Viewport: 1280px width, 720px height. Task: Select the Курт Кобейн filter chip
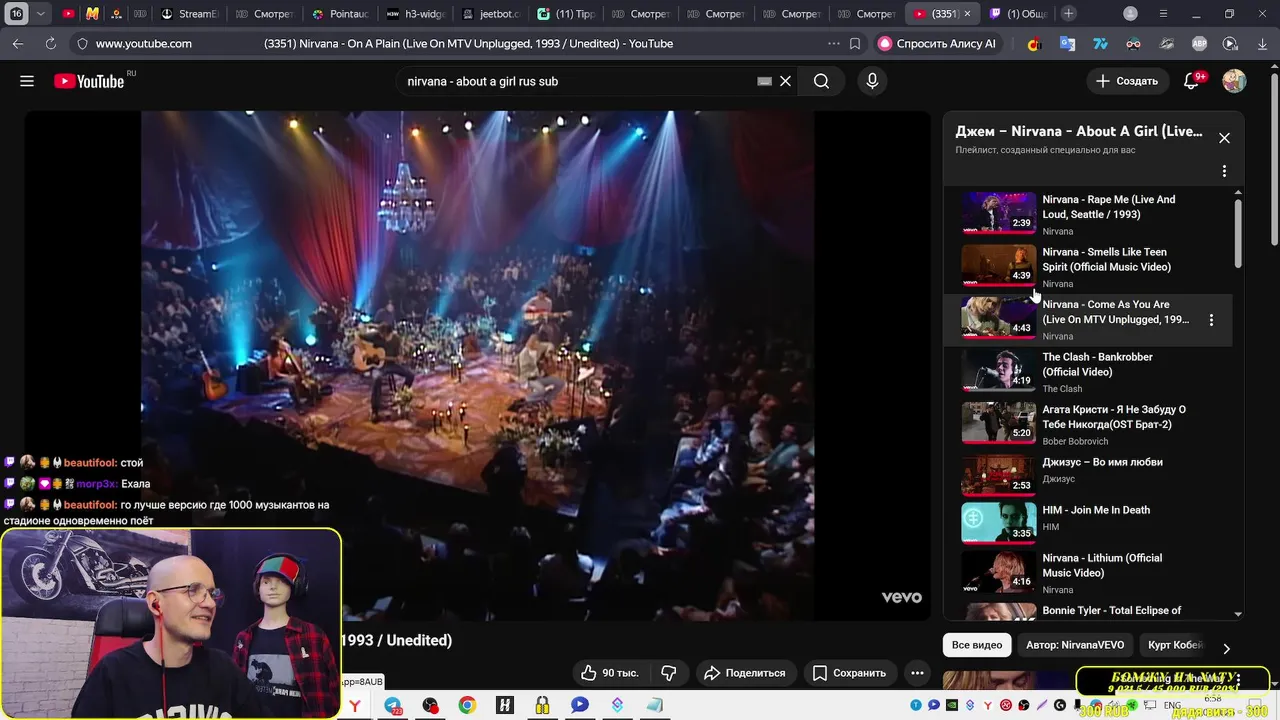(1175, 645)
